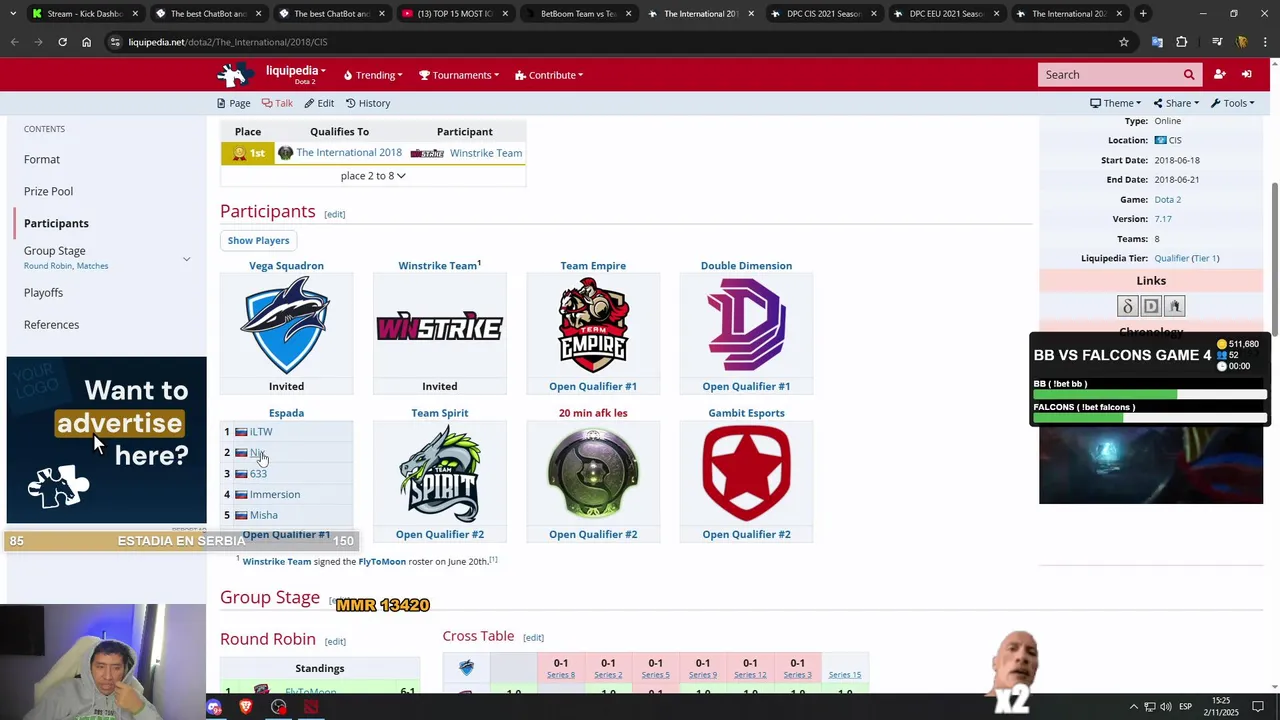
Task: Click the Show Players button
Action: tap(258, 240)
